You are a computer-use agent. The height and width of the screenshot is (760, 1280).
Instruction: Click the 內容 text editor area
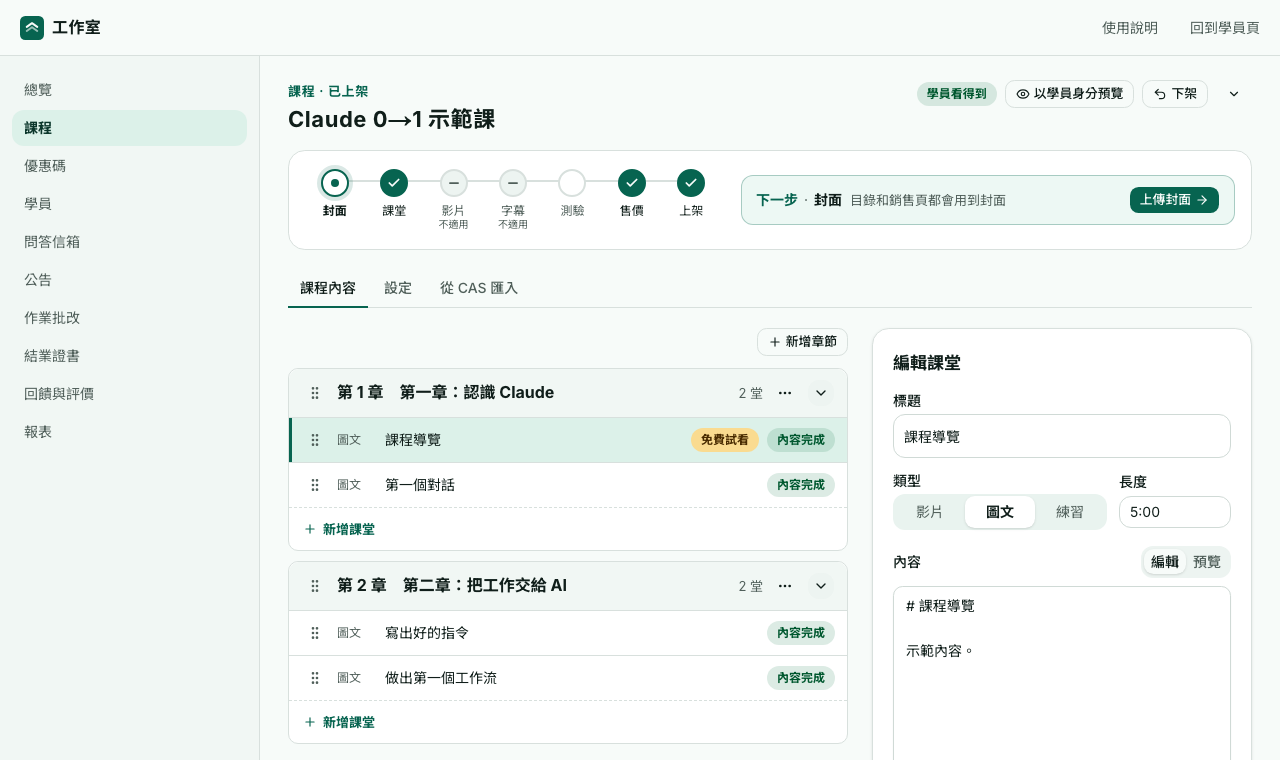coord(1062,673)
